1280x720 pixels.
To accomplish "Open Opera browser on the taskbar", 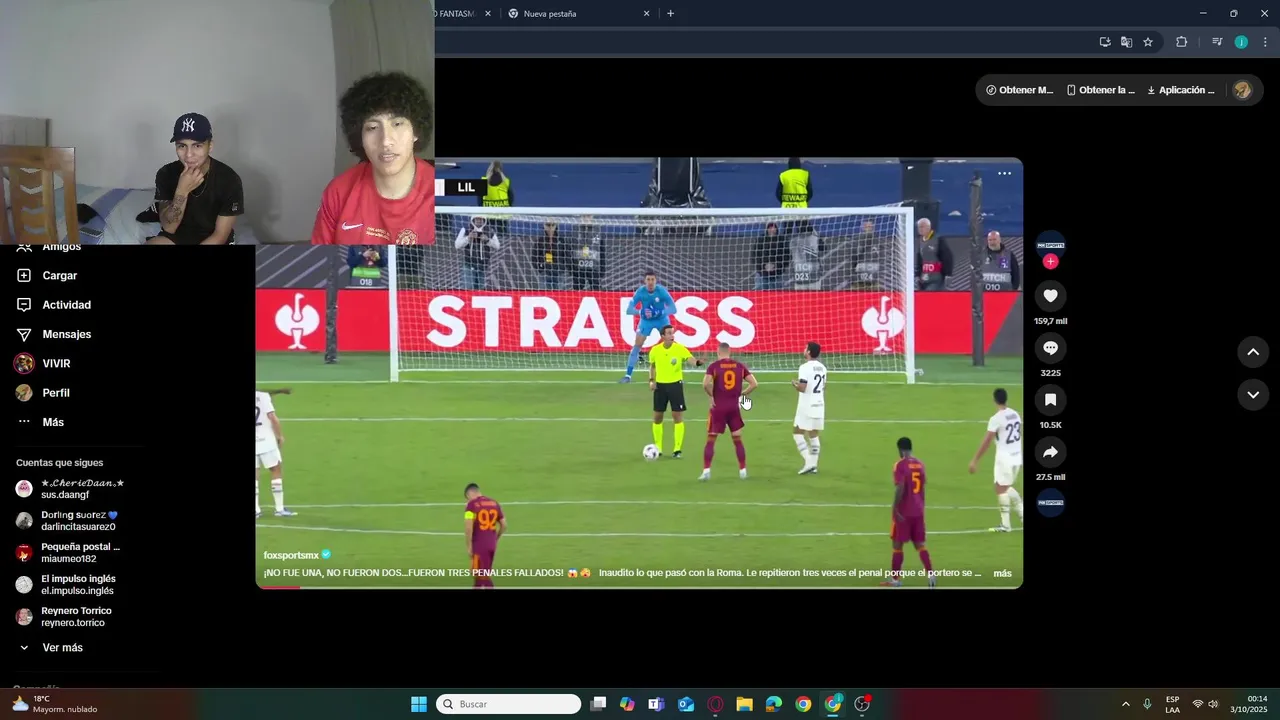I will point(715,704).
